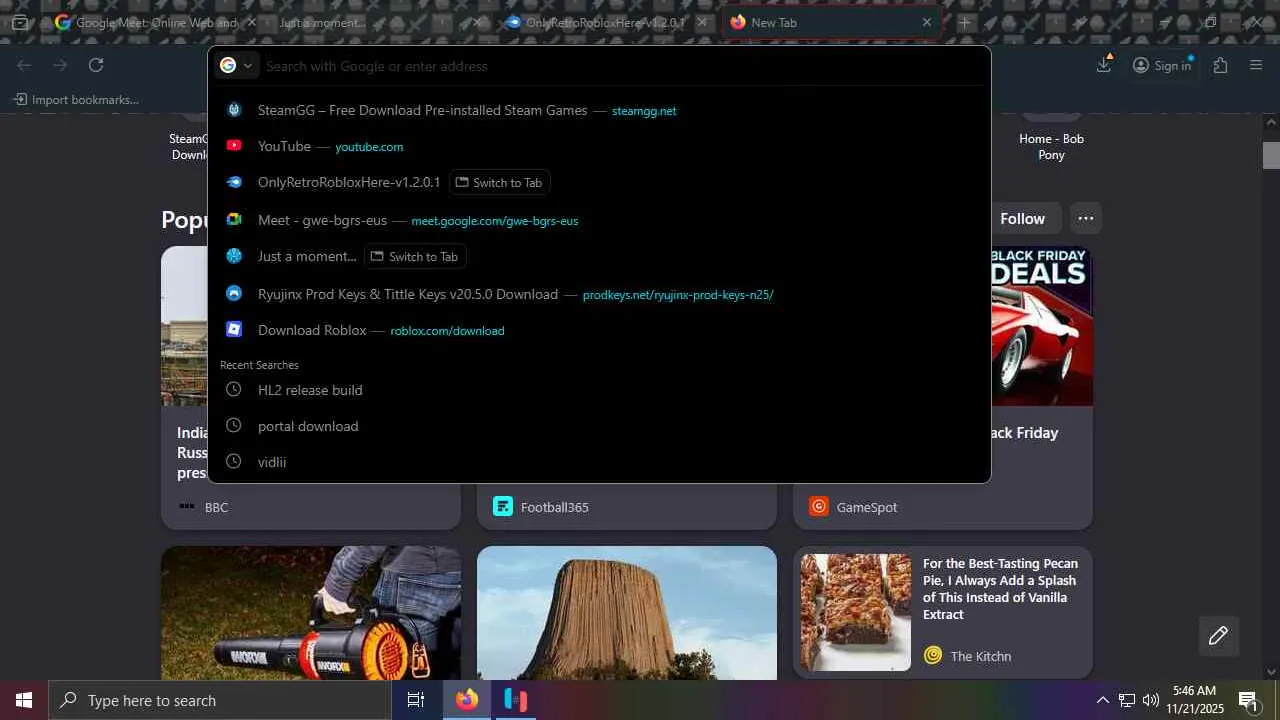Viewport: 1280px width, 720px height.
Task: Click the clock icon beside 'portal download'
Action: pyautogui.click(x=234, y=426)
